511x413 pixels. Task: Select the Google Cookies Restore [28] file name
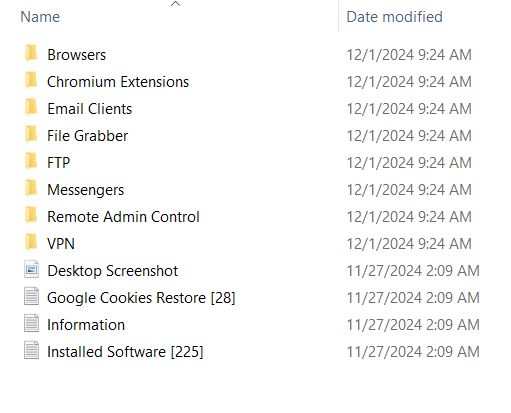point(141,298)
